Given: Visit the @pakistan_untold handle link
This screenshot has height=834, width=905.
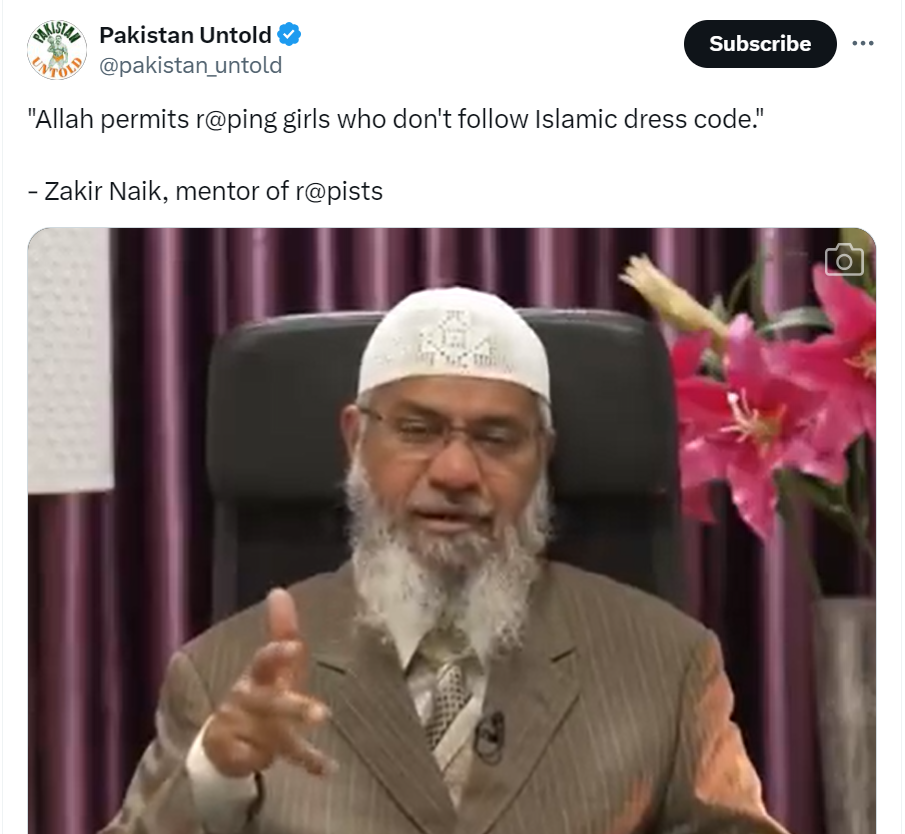Looking at the screenshot, I should click(x=190, y=65).
